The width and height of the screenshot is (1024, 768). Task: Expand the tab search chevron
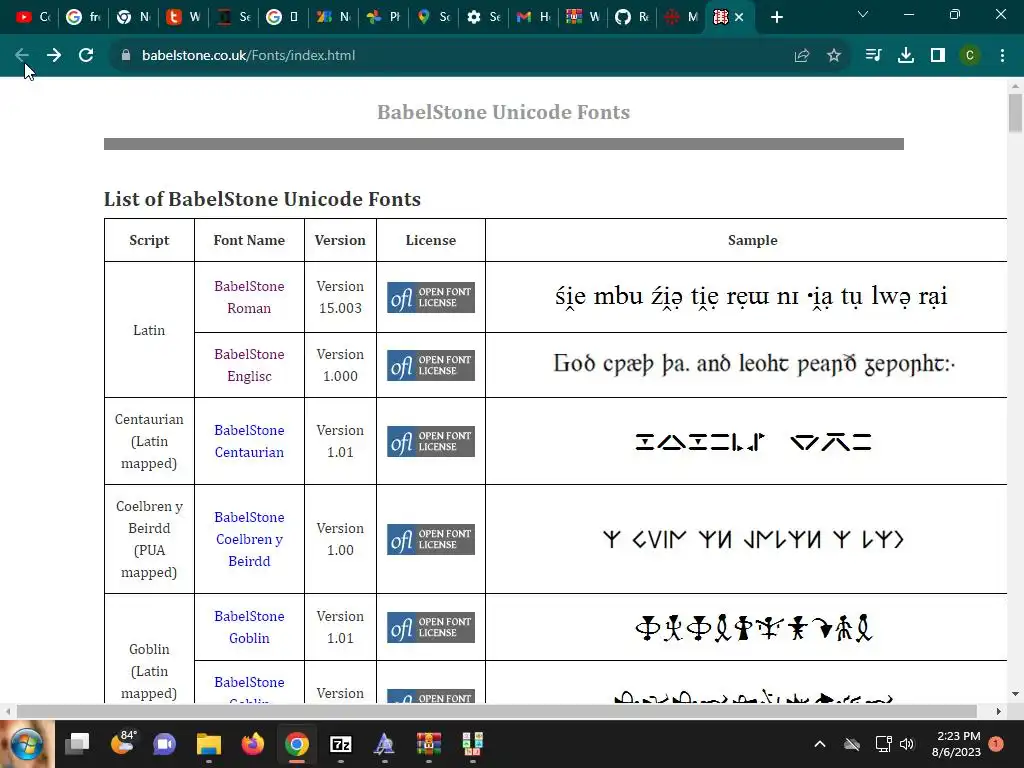tap(863, 14)
